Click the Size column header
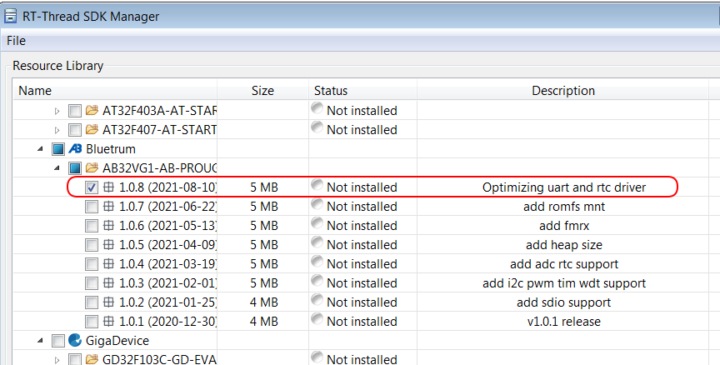 263,90
